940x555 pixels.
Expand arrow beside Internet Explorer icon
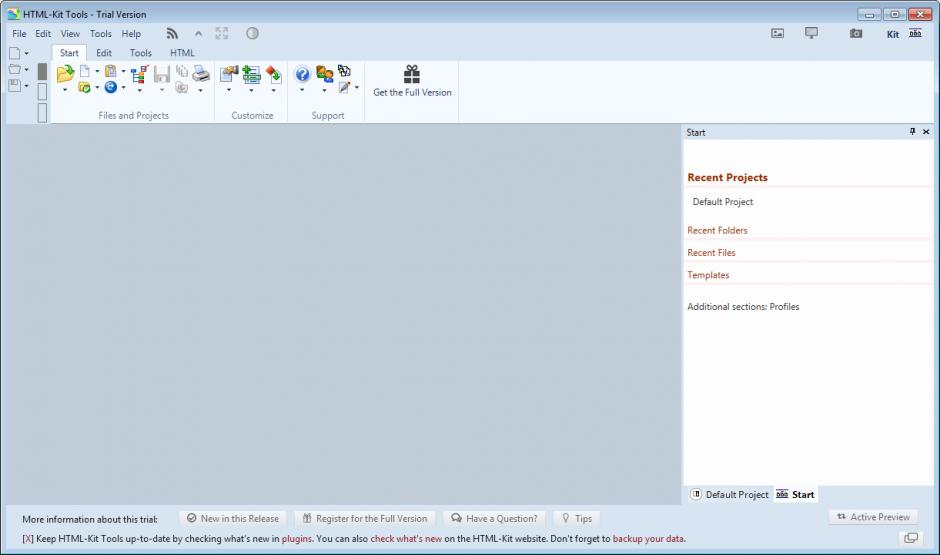click(x=123, y=88)
